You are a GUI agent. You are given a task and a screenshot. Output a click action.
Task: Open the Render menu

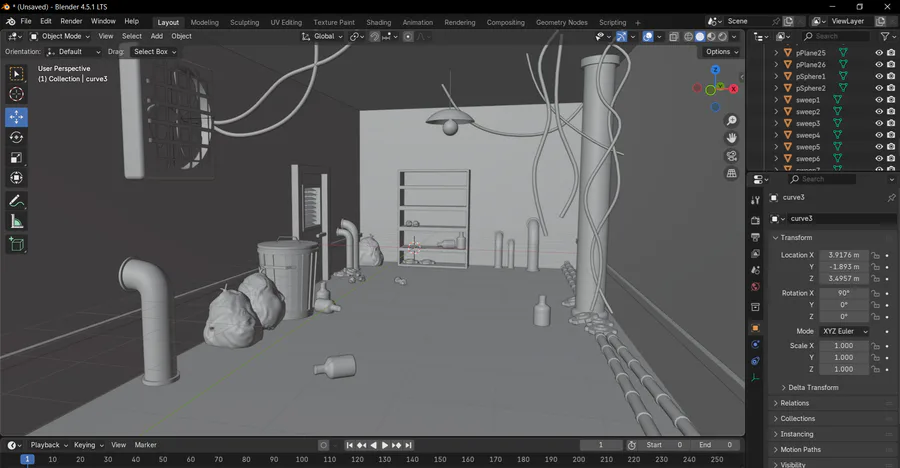[71, 21]
